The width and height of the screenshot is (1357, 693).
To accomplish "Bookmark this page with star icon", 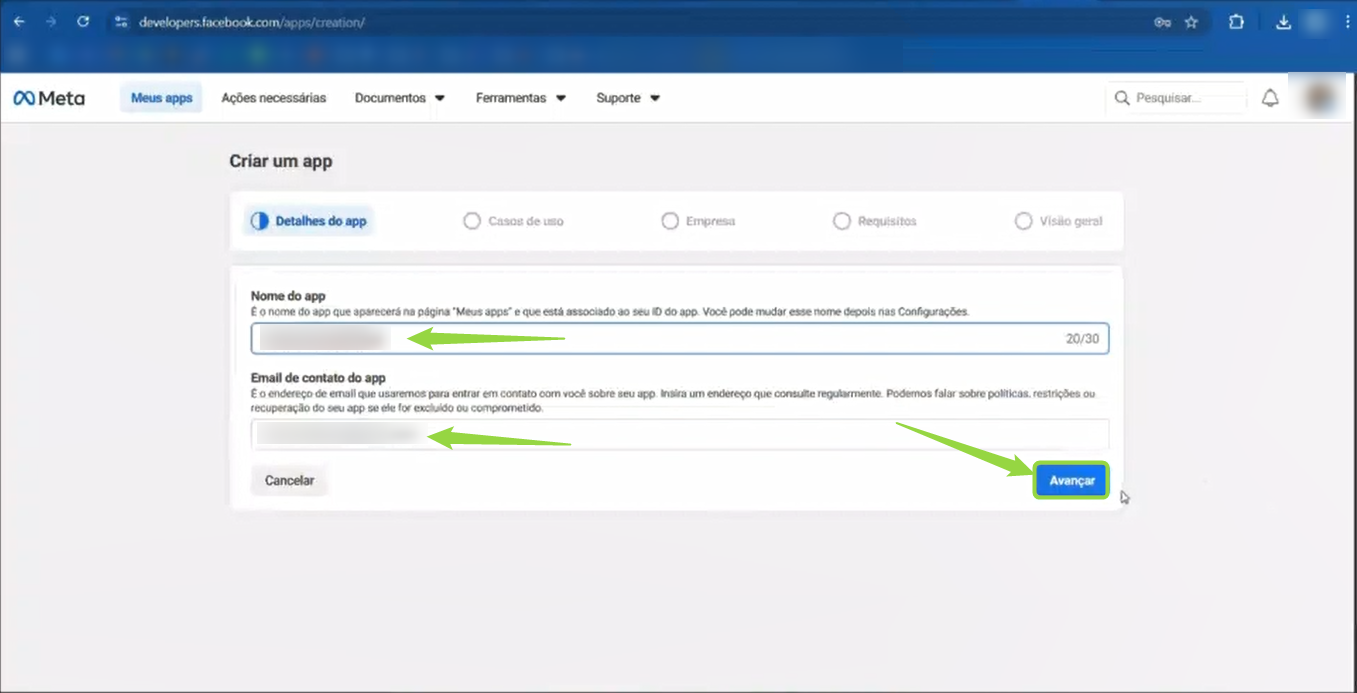I will (x=1191, y=22).
